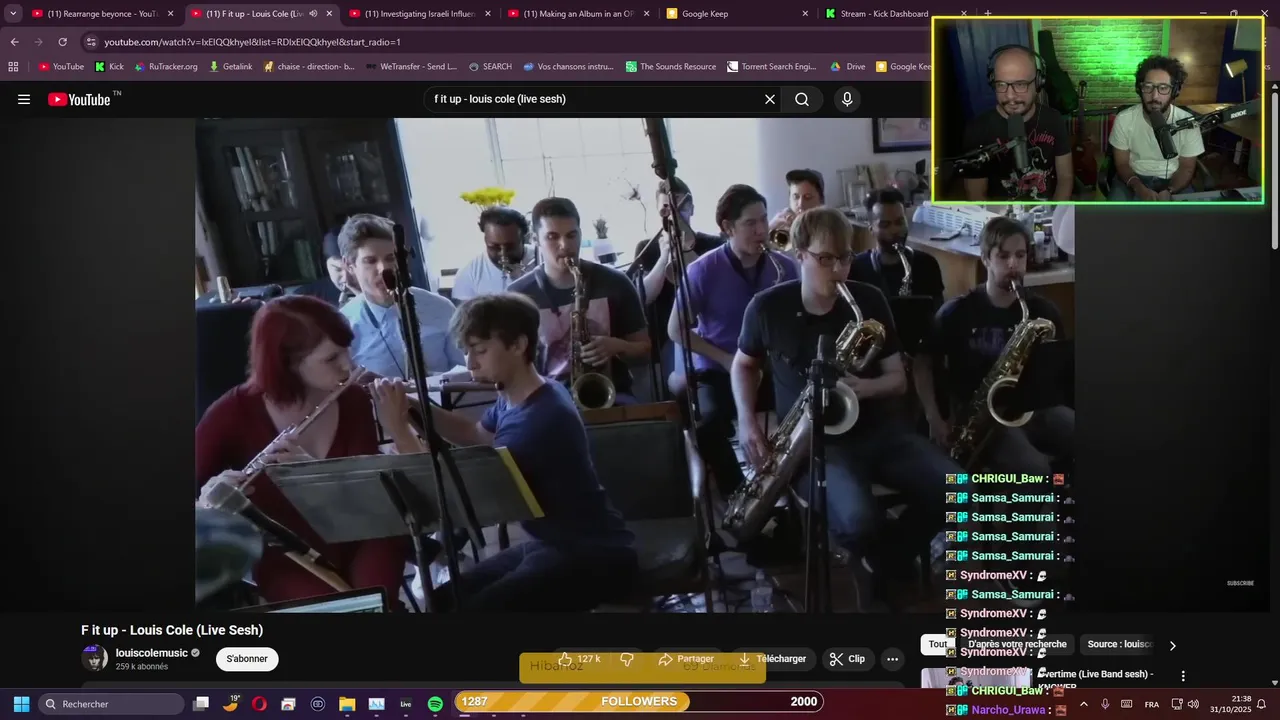Screen dimensions: 1280x720
Task: Open the taskbar volume control
Action: click(x=1193, y=704)
